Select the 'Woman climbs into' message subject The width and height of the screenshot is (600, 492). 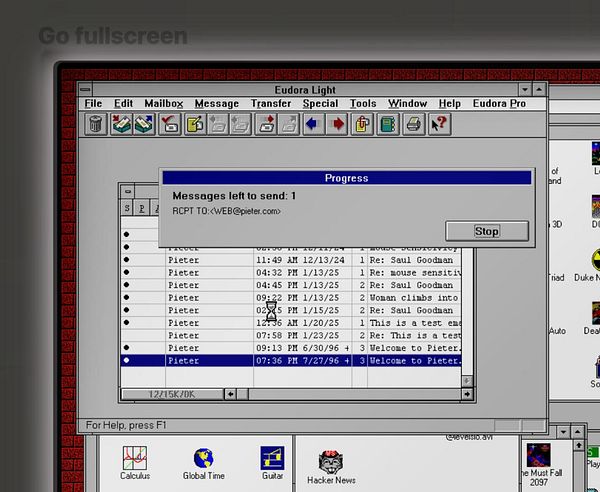pos(414,298)
